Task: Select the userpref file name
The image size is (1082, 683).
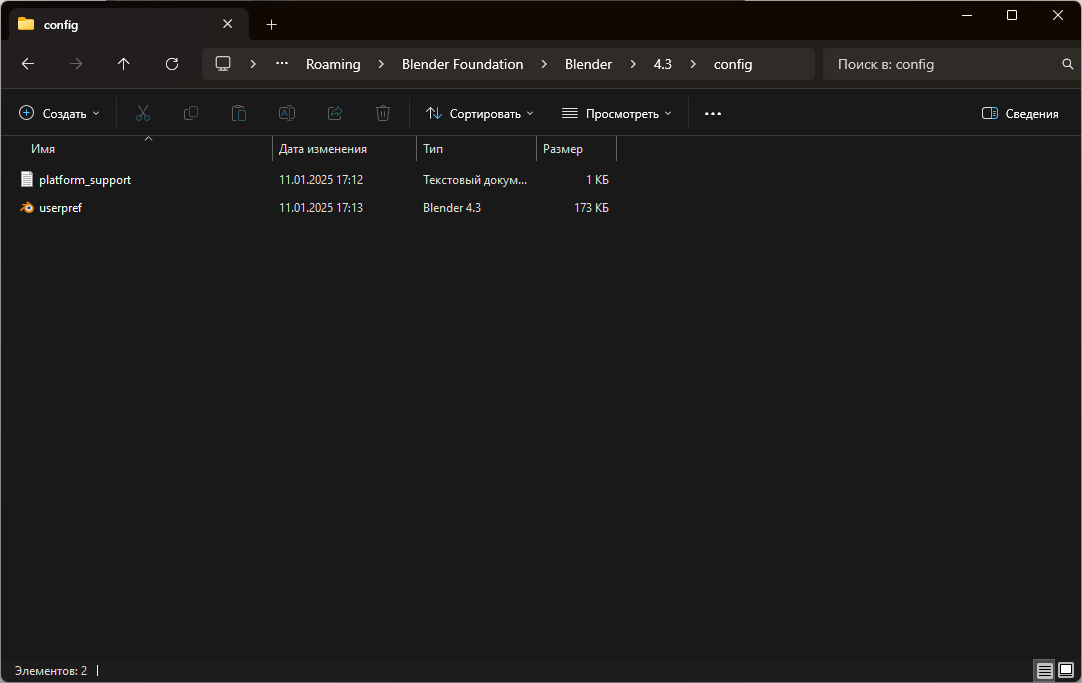Action: tap(60, 208)
